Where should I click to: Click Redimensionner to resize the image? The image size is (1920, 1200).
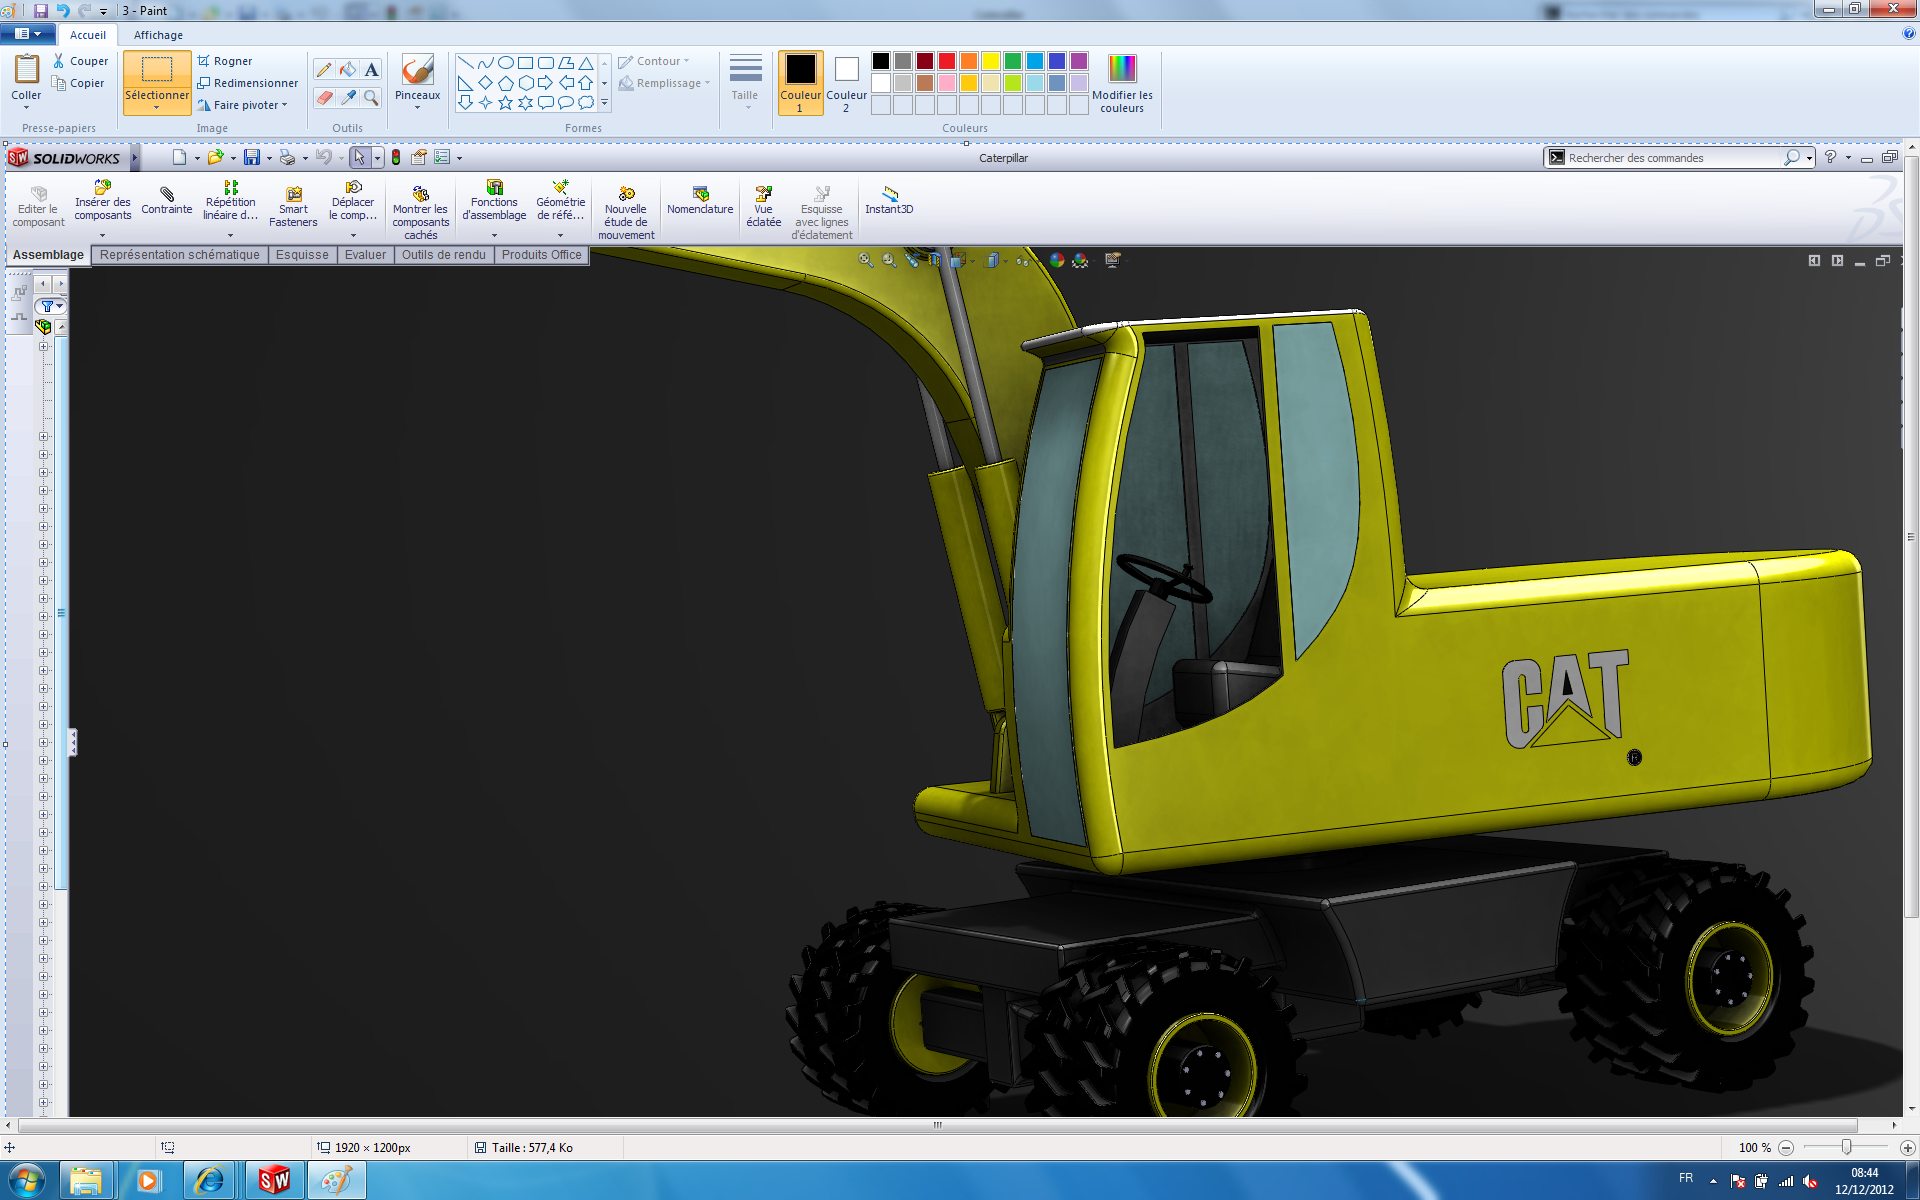point(247,83)
